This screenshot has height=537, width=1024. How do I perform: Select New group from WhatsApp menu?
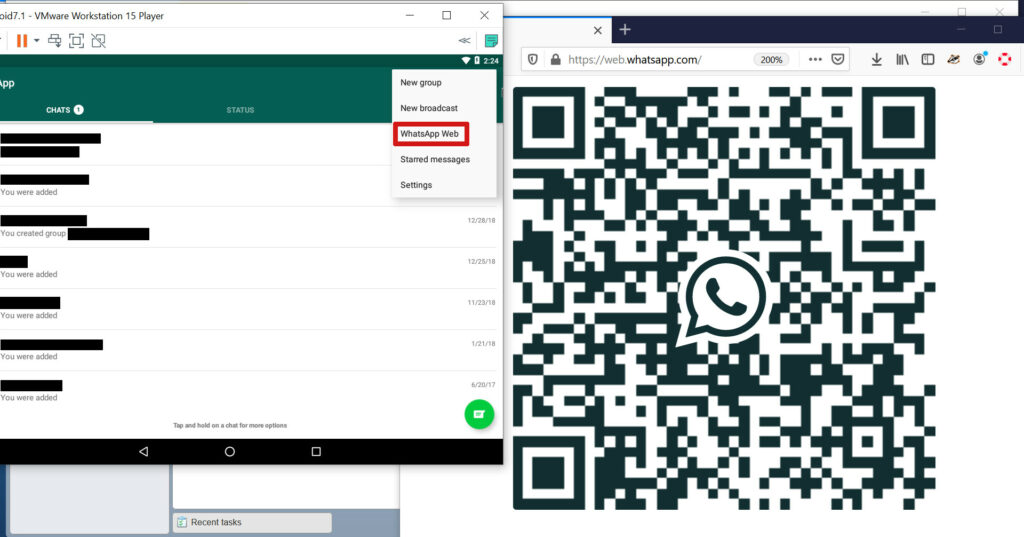coord(421,82)
